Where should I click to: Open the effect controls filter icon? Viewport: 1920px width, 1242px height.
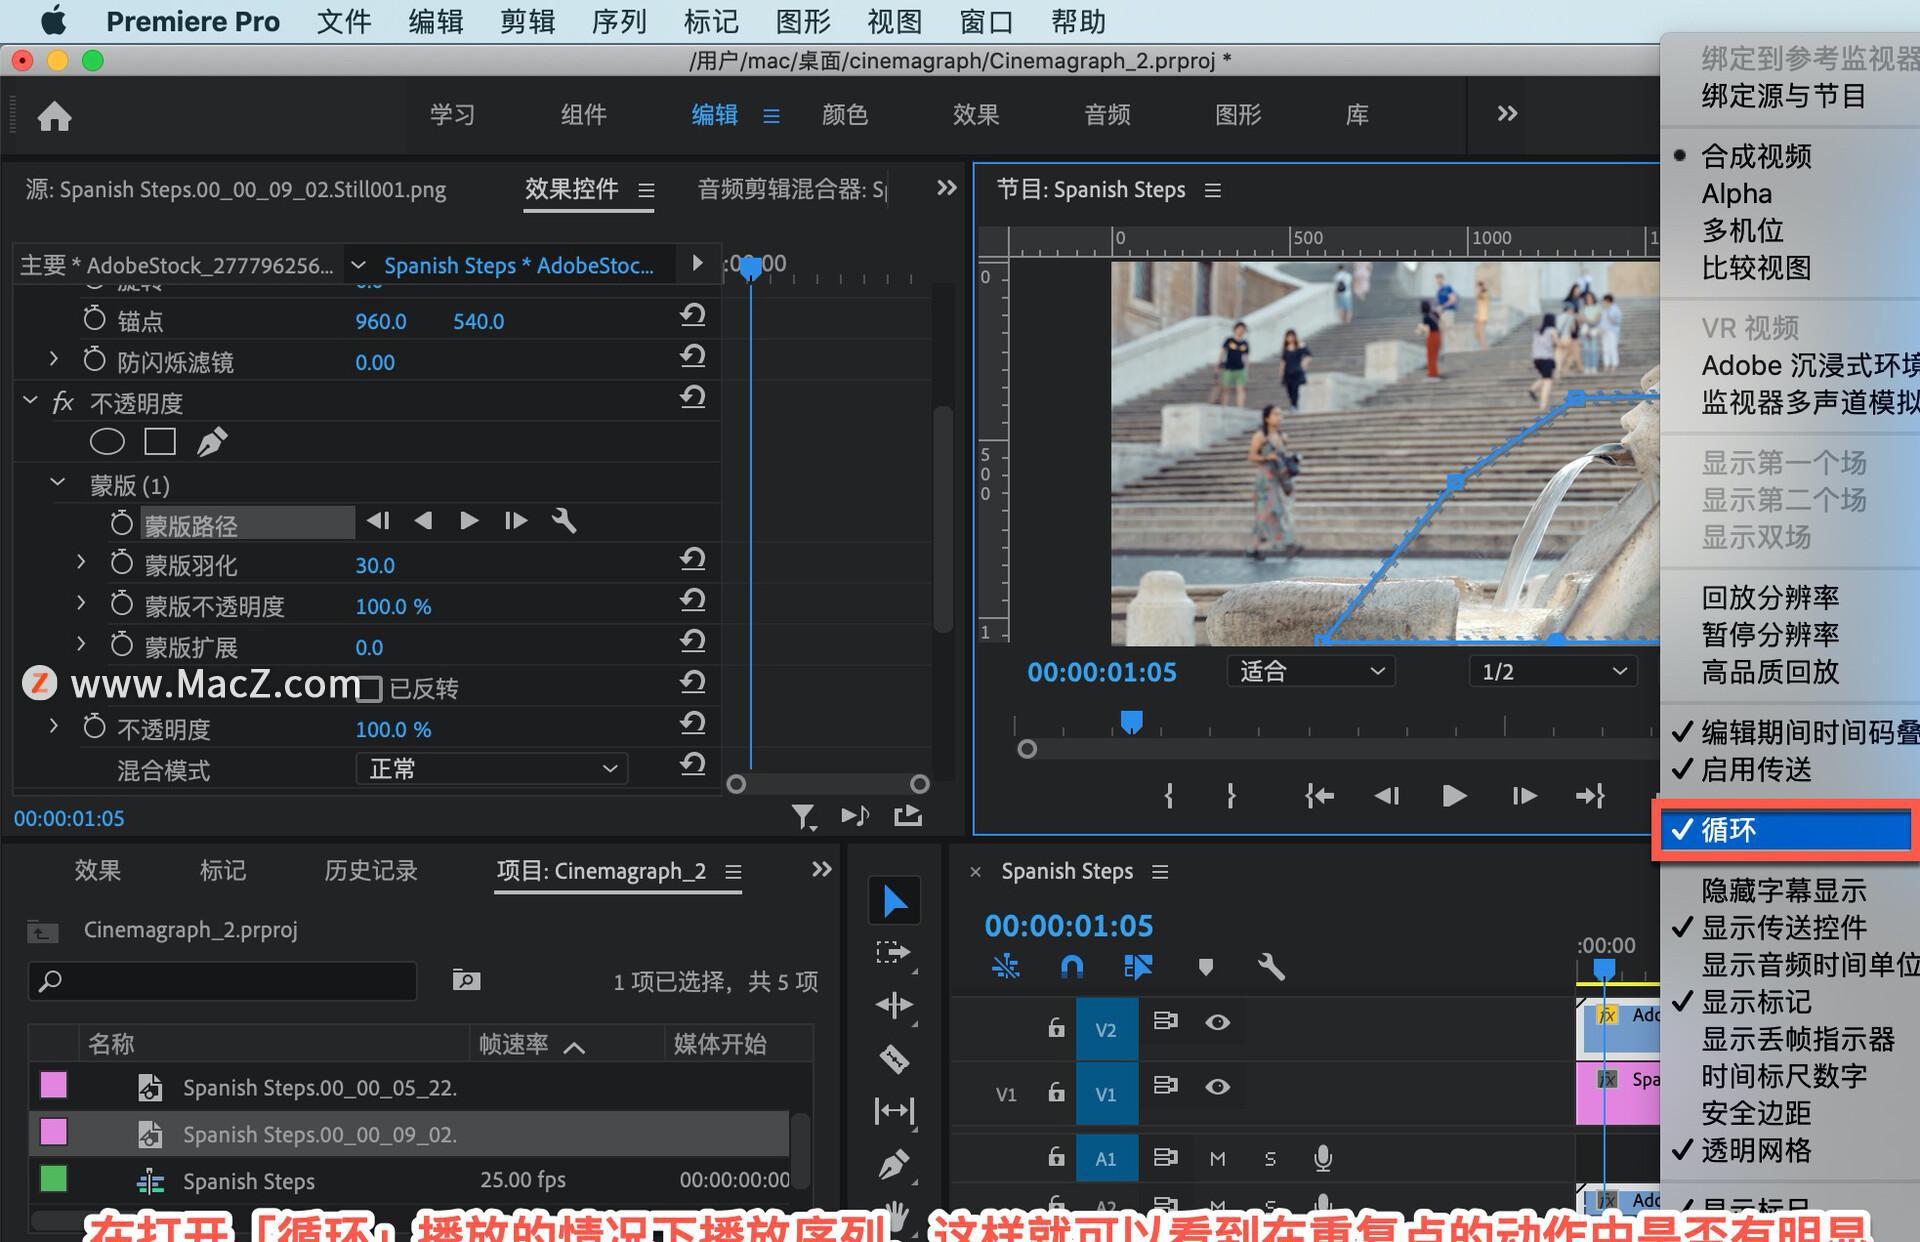[804, 817]
